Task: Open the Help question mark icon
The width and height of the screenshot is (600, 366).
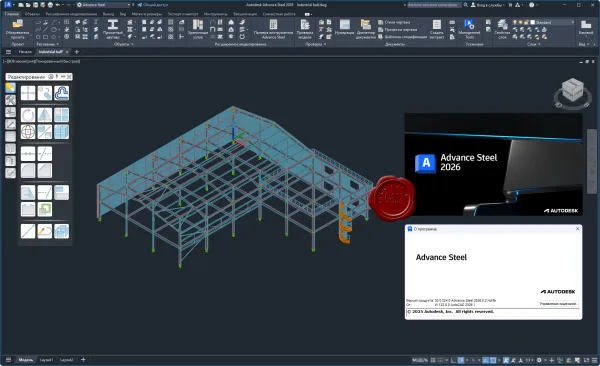Action: click(532, 5)
